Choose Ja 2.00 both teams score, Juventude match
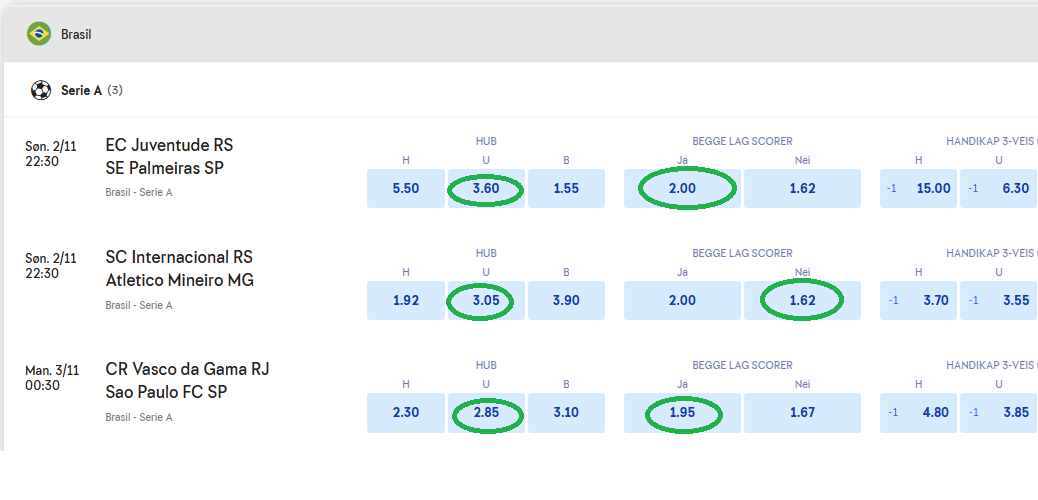 click(x=682, y=188)
